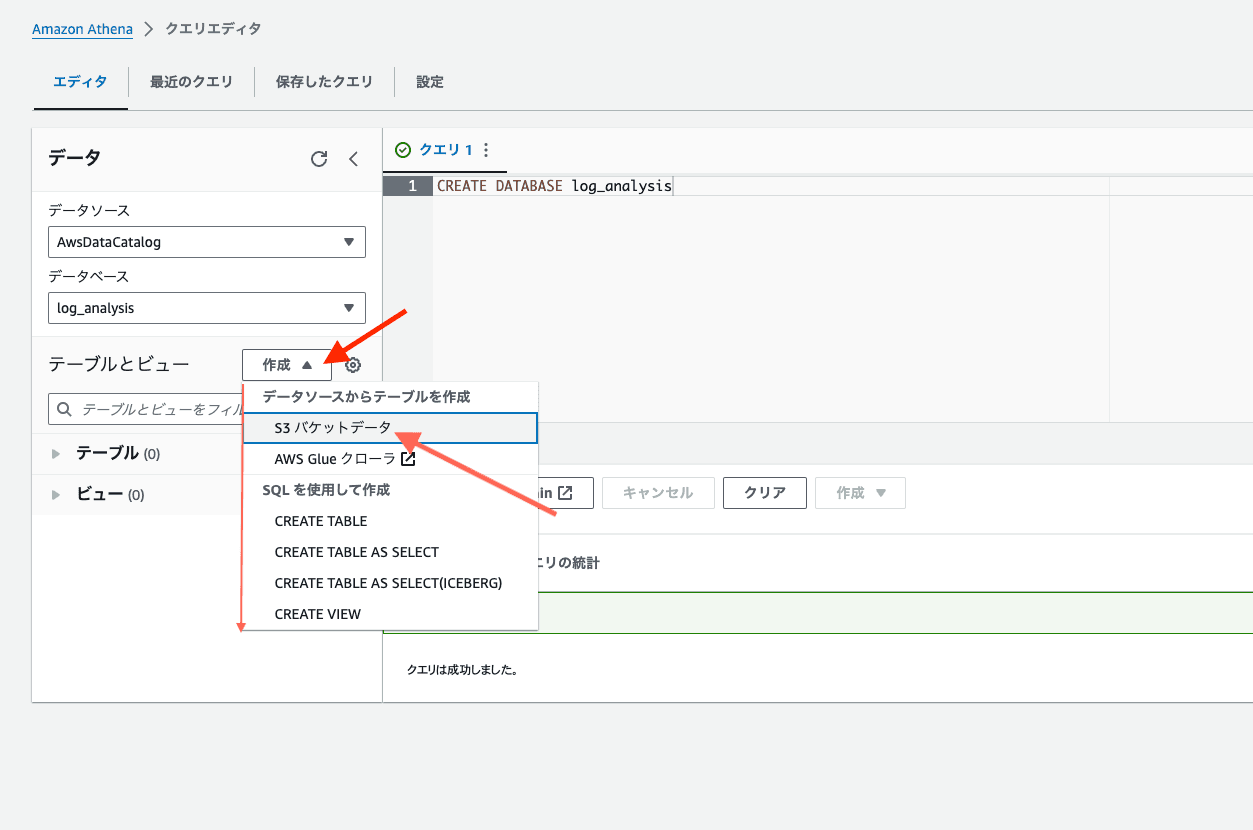Open the AwsDataCatalog data source dropdown

(x=206, y=242)
